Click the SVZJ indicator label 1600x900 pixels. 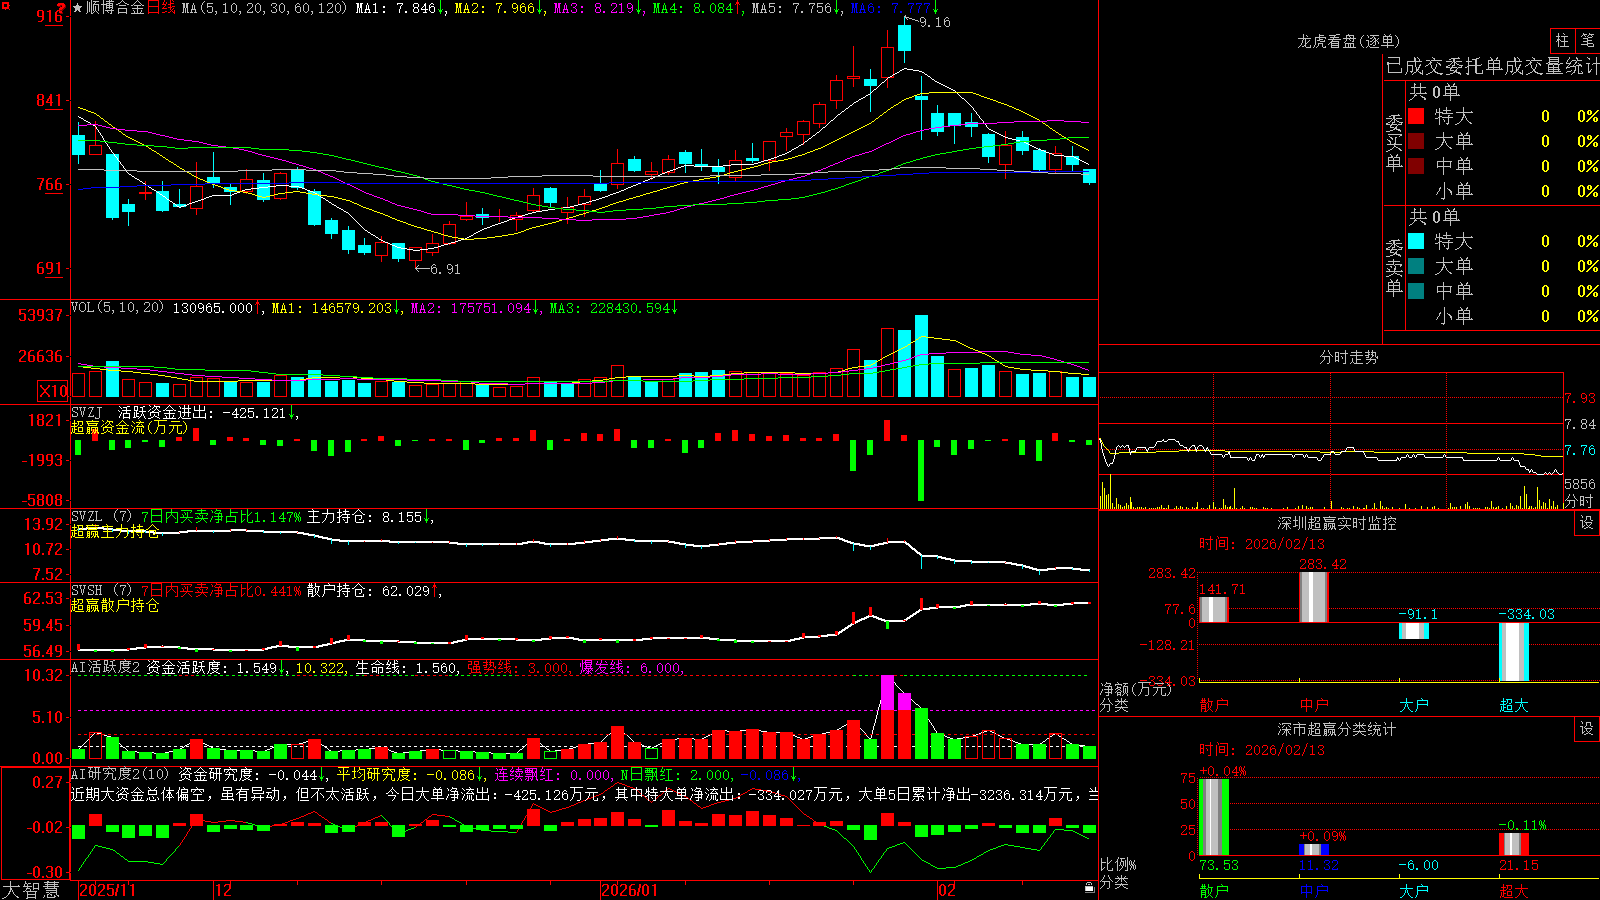[x=86, y=412]
